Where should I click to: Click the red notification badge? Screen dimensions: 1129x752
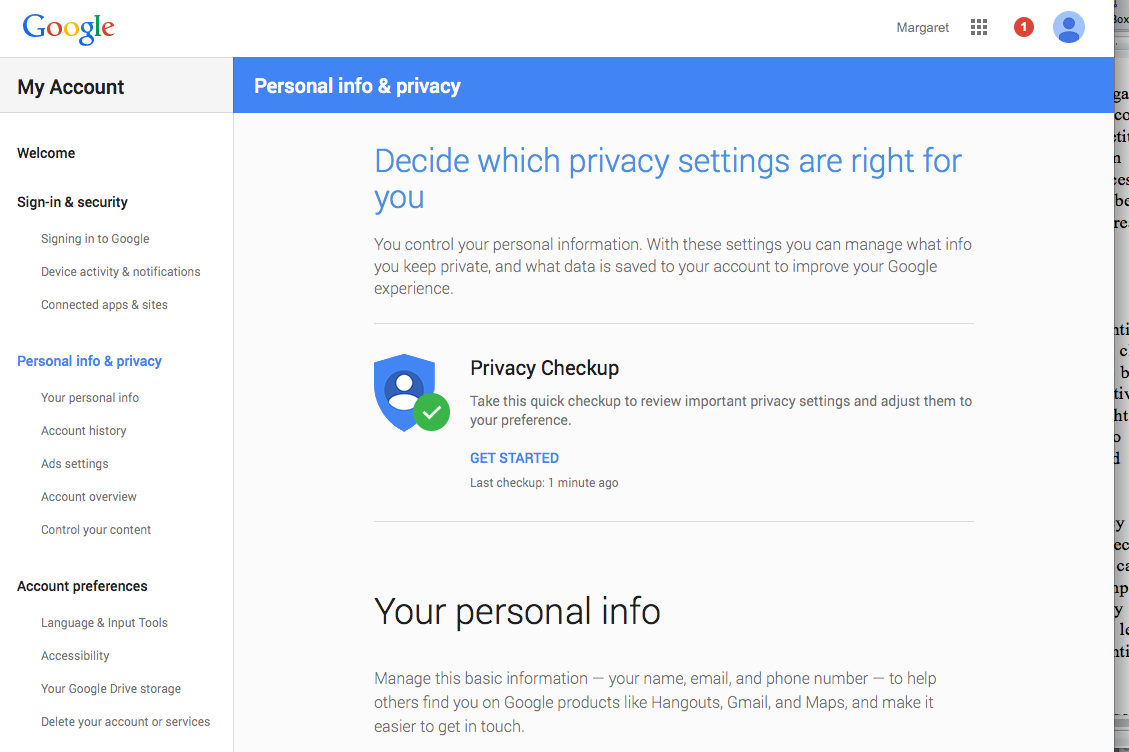pos(1023,28)
